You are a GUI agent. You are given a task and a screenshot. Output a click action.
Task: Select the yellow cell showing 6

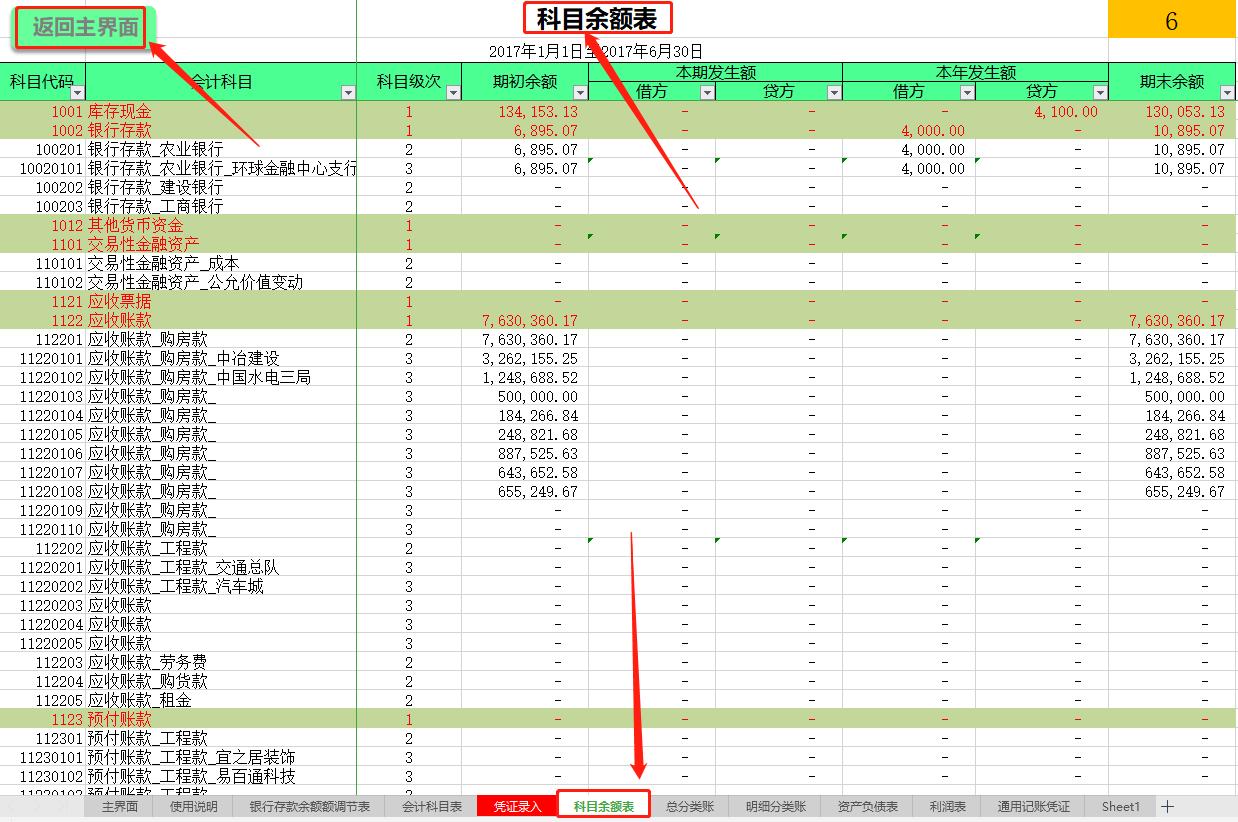coord(1172,18)
